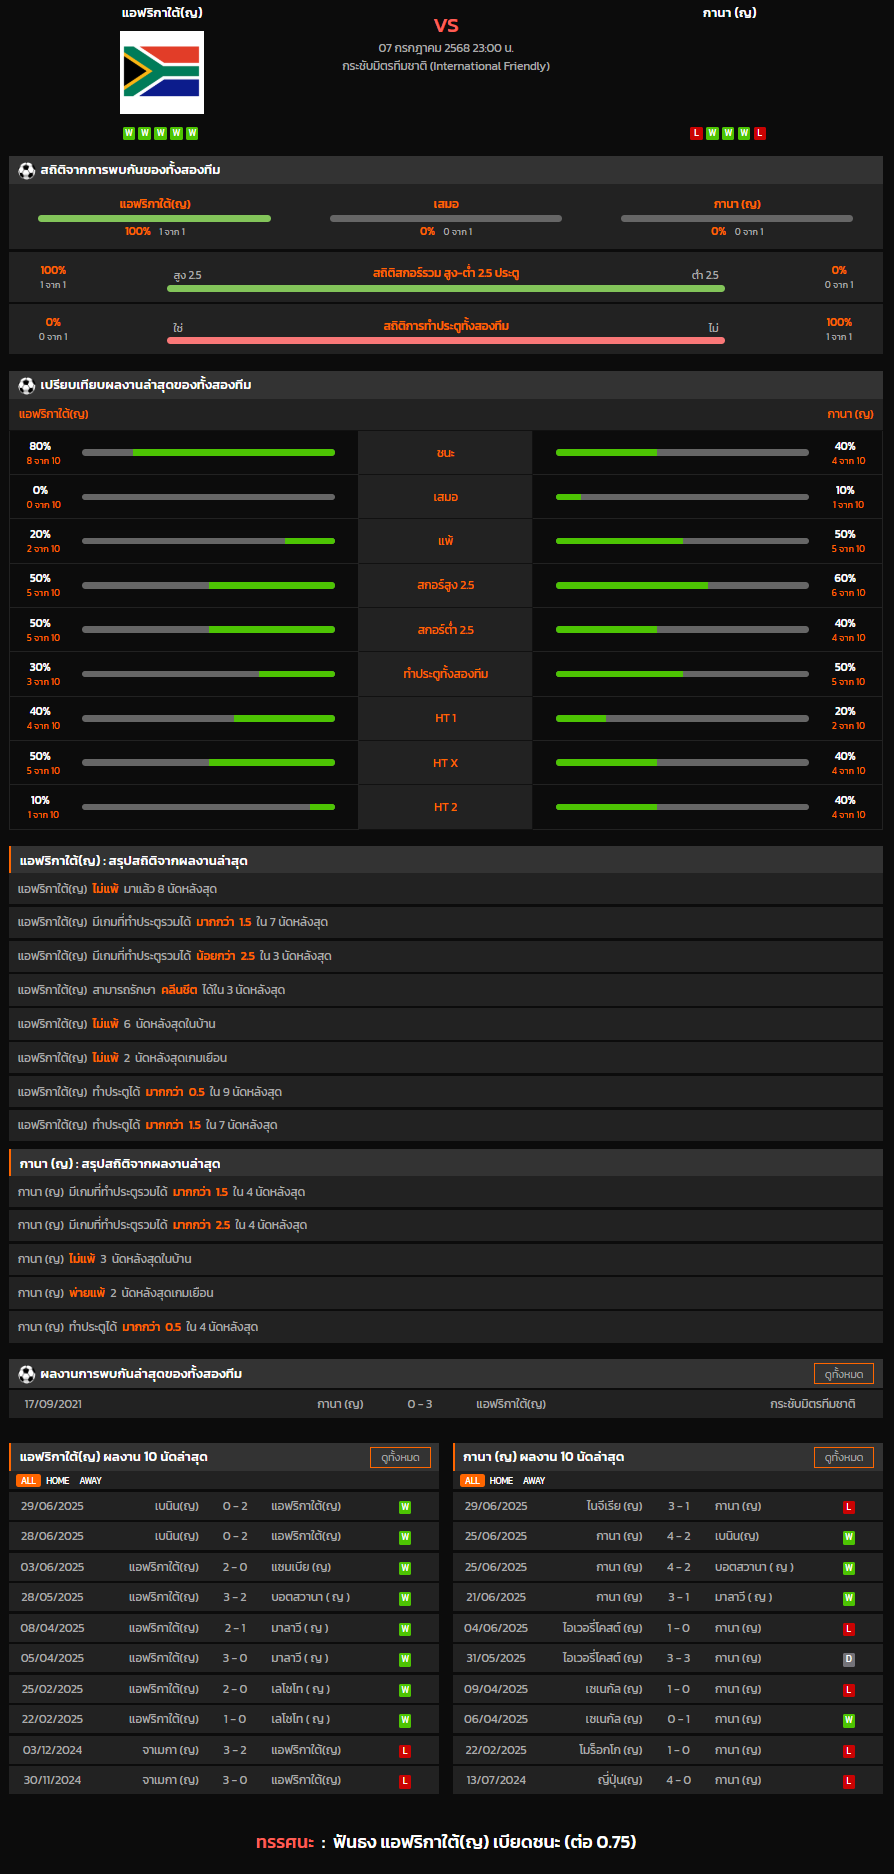The image size is (894, 1874).
Task: Click W badge in กานา 4-2 บอตสวานา row
Action: 849,1568
